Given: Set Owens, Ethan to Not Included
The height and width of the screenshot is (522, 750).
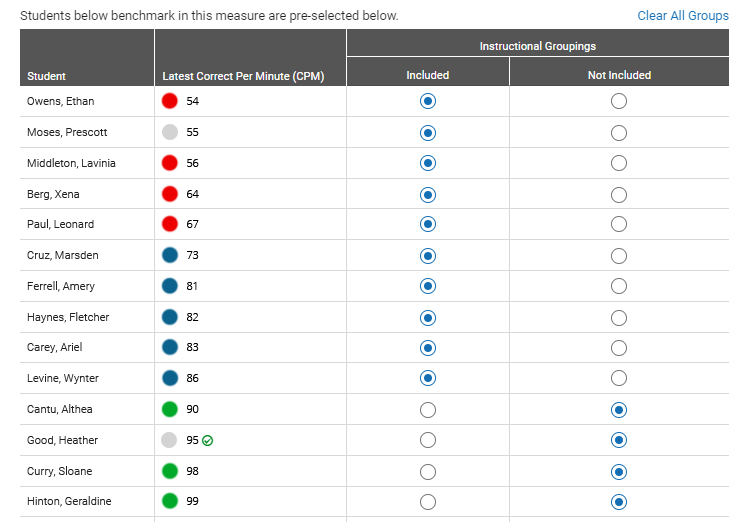Looking at the screenshot, I should pos(619,101).
